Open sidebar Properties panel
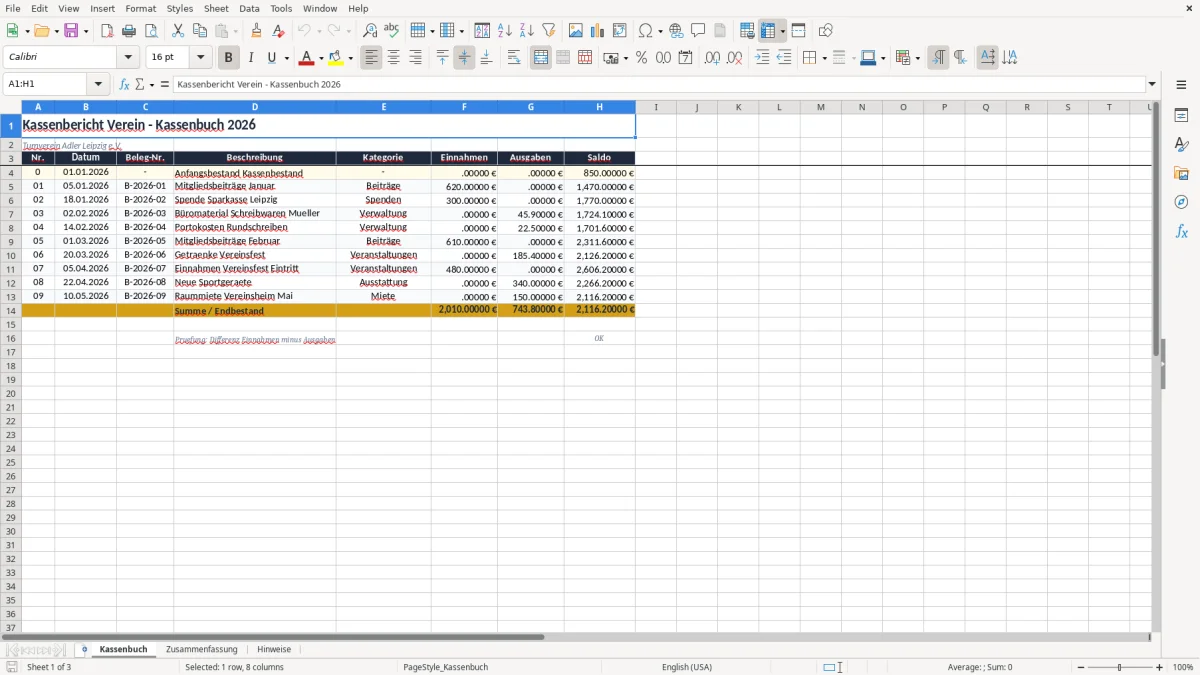The height and width of the screenshot is (675, 1200). point(1181,116)
